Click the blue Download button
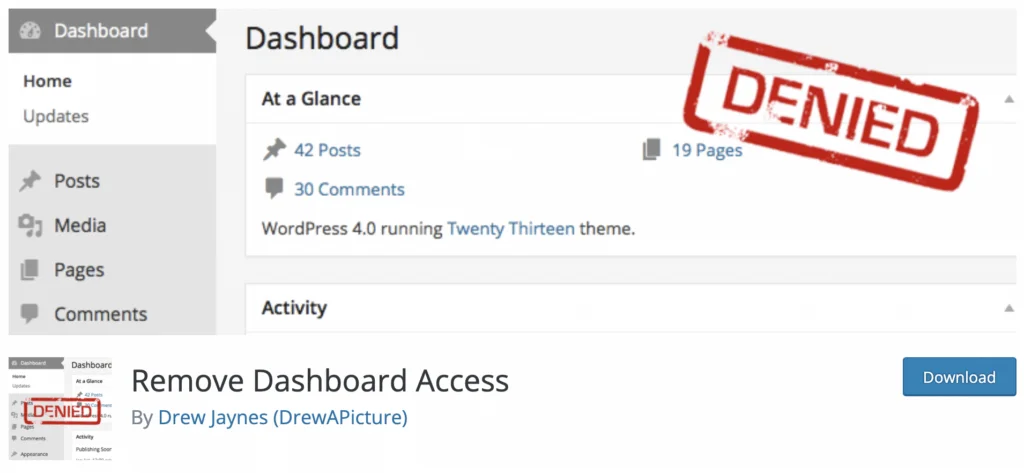Viewport: 1024px width, 473px height. point(959,377)
